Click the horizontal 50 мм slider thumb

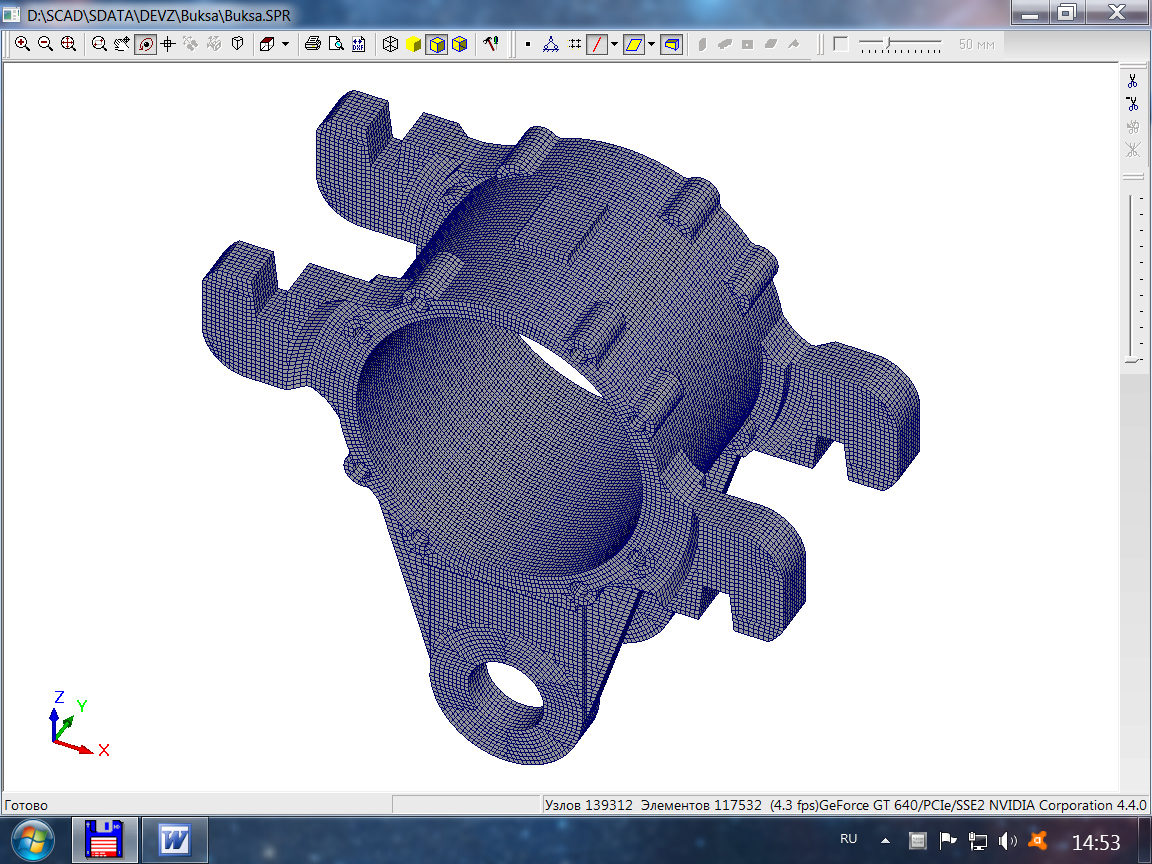point(888,43)
